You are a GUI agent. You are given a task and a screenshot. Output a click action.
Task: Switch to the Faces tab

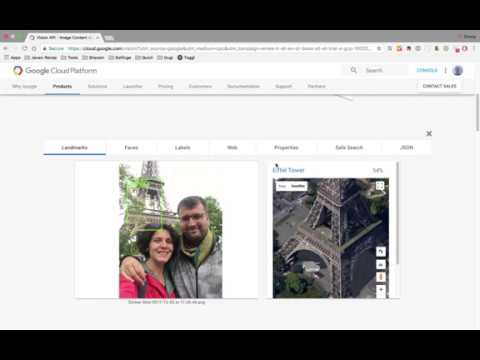[x=131, y=148]
